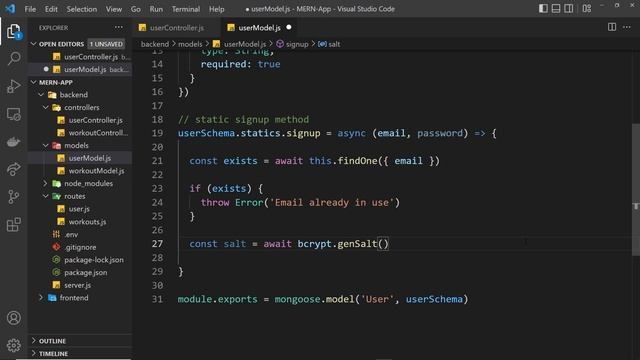640x360 pixels.
Task: Open the Help menu
Action: tap(217, 9)
